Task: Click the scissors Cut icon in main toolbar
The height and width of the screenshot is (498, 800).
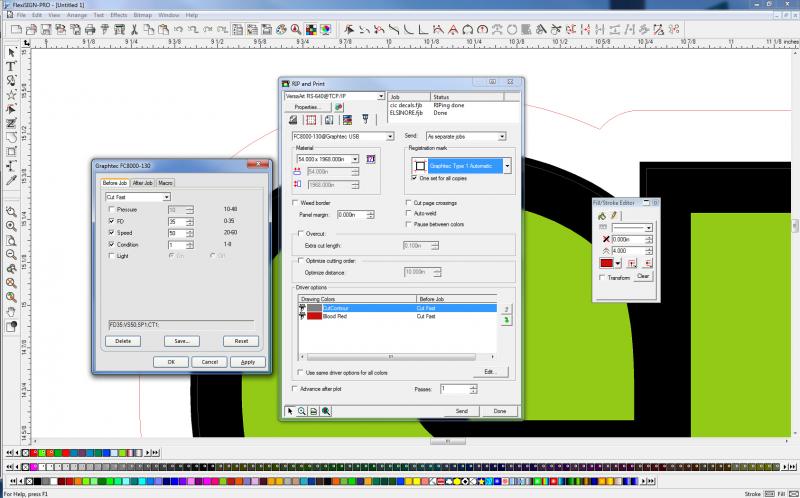Action: click(x=135, y=30)
